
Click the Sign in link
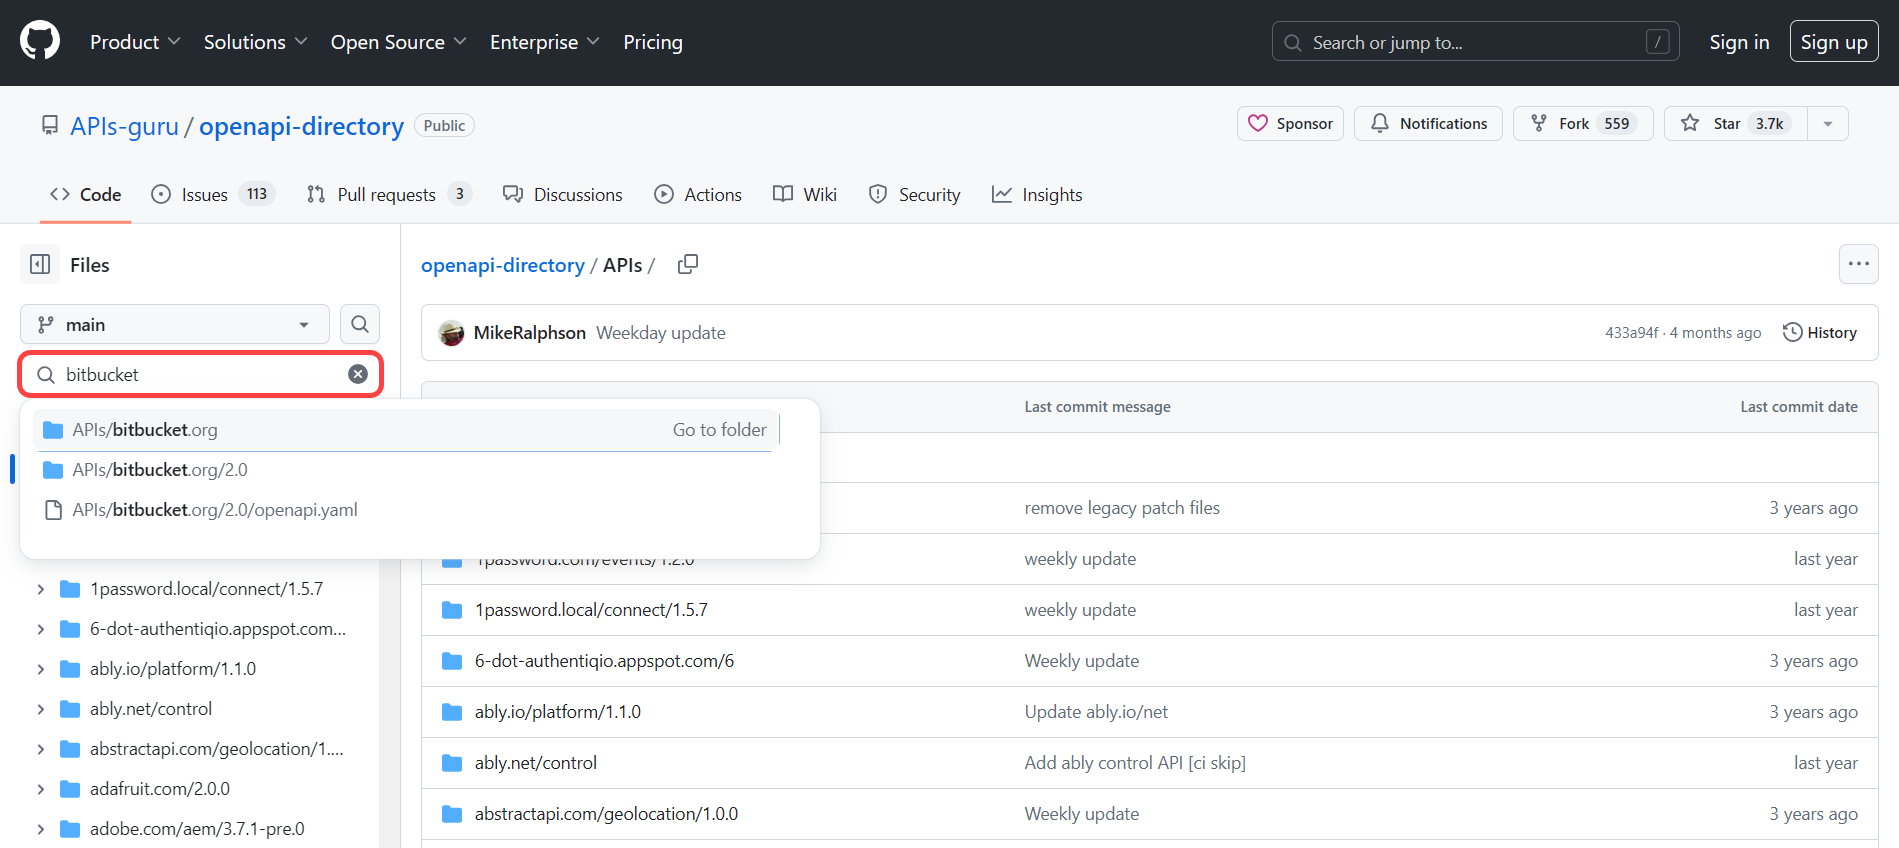tap(1739, 42)
